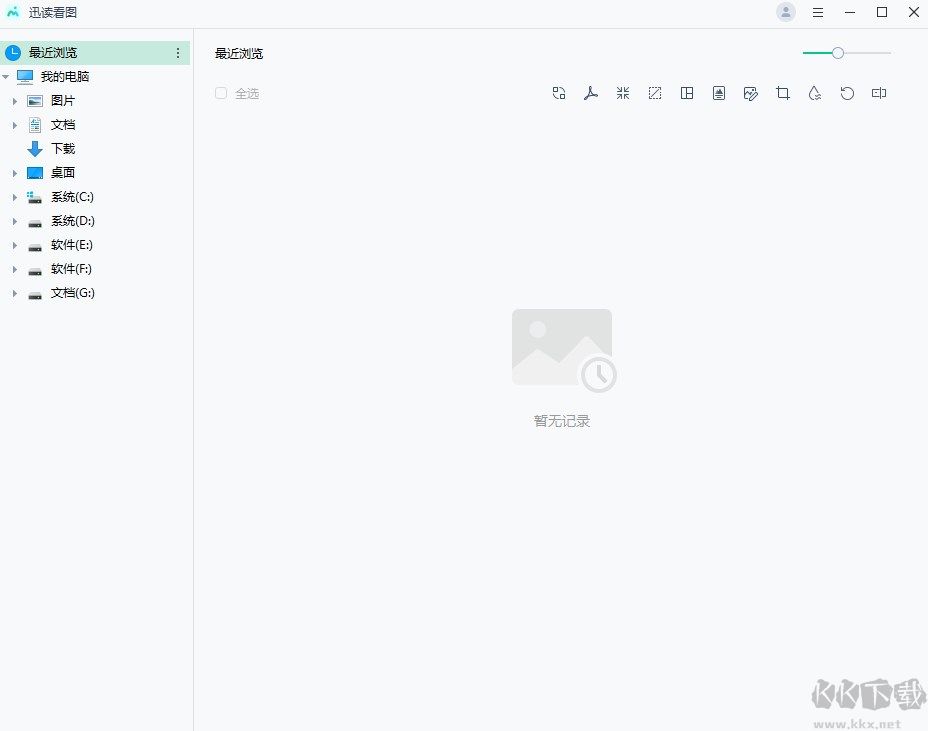Open the hamburger menu near window controls

[x=817, y=12]
